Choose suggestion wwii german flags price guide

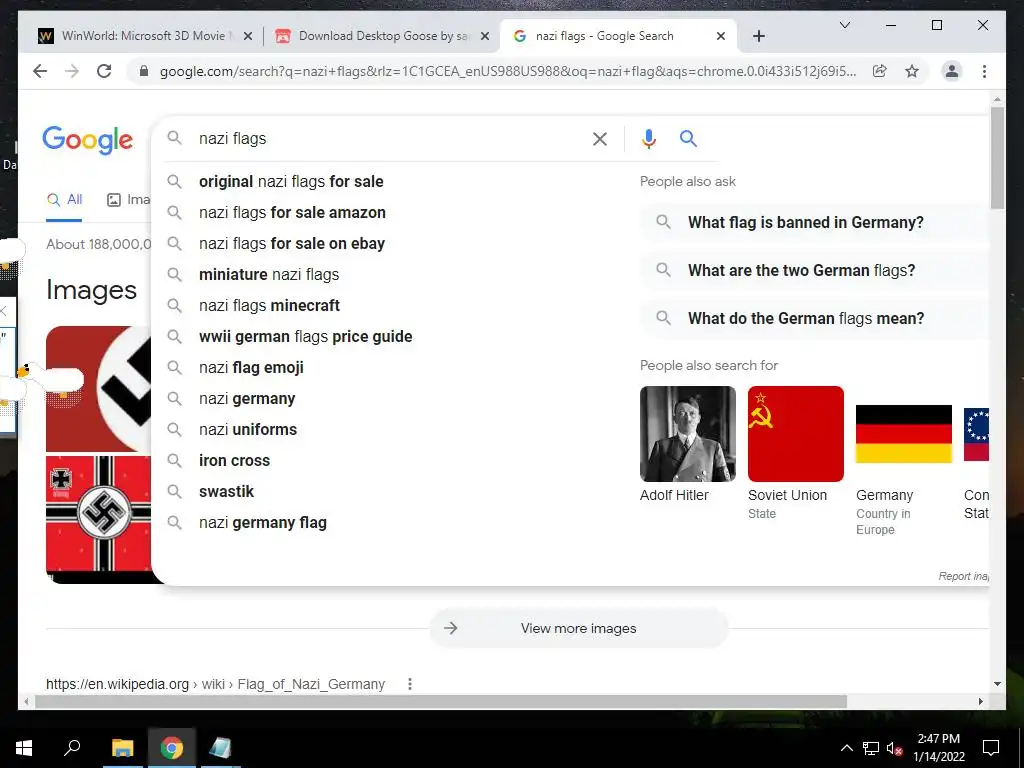(306, 336)
